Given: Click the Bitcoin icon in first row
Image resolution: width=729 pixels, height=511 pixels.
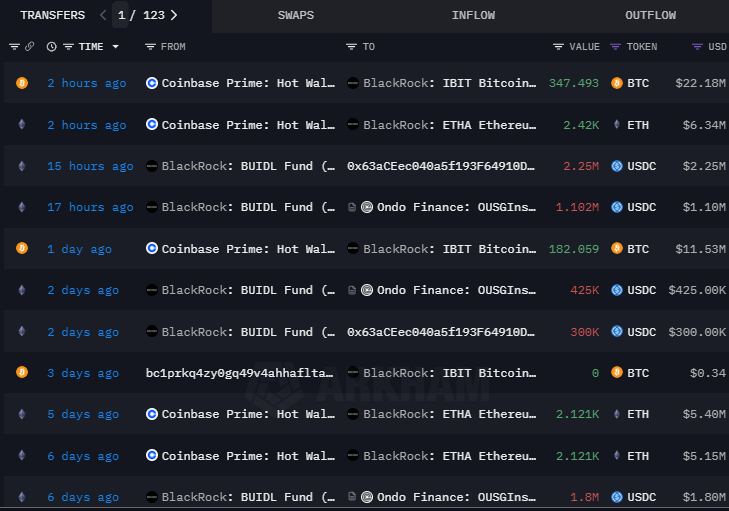Looking at the screenshot, I should click(22, 84).
